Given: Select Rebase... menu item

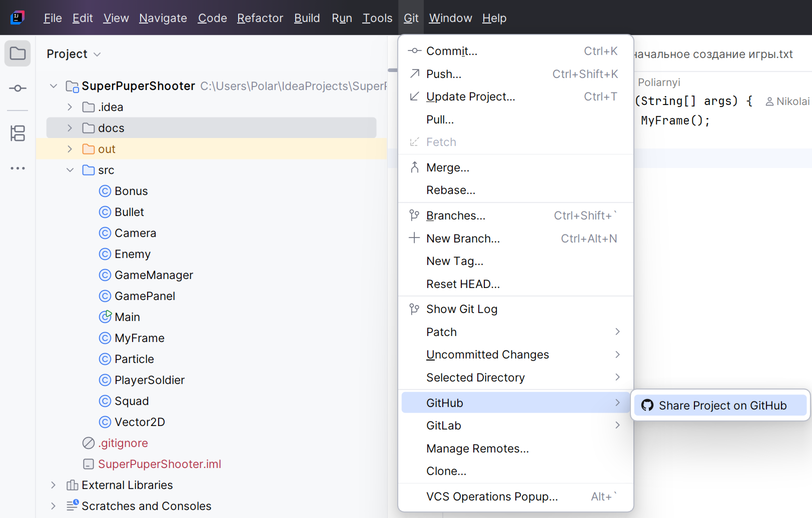Looking at the screenshot, I should pyautogui.click(x=516, y=190).
